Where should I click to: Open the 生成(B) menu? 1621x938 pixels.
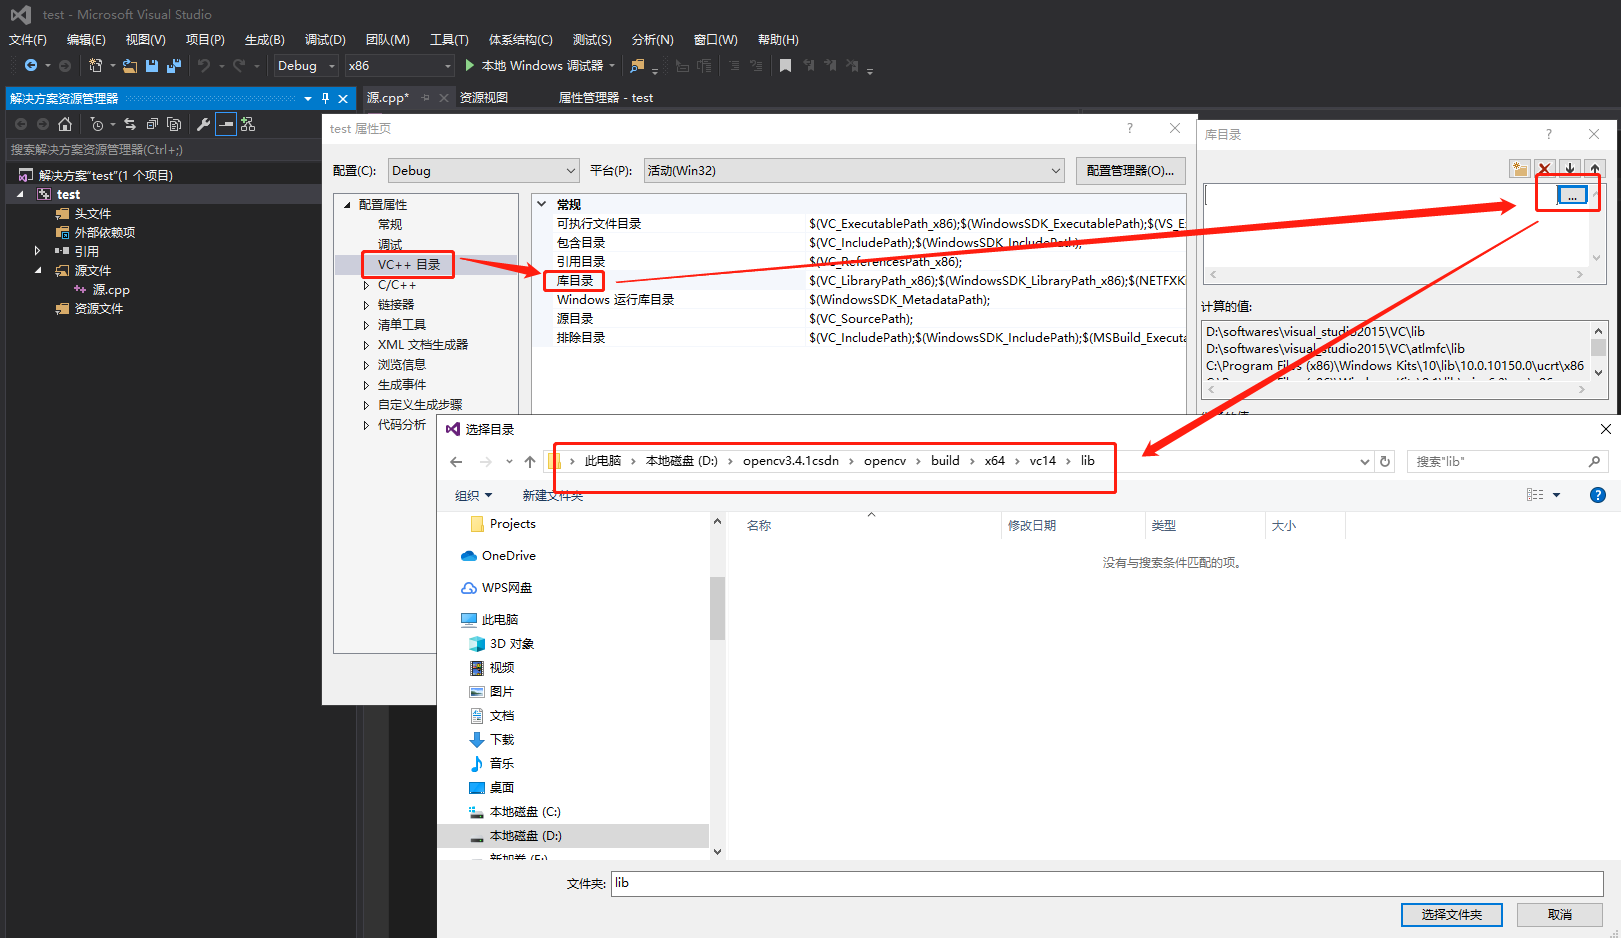pos(265,40)
